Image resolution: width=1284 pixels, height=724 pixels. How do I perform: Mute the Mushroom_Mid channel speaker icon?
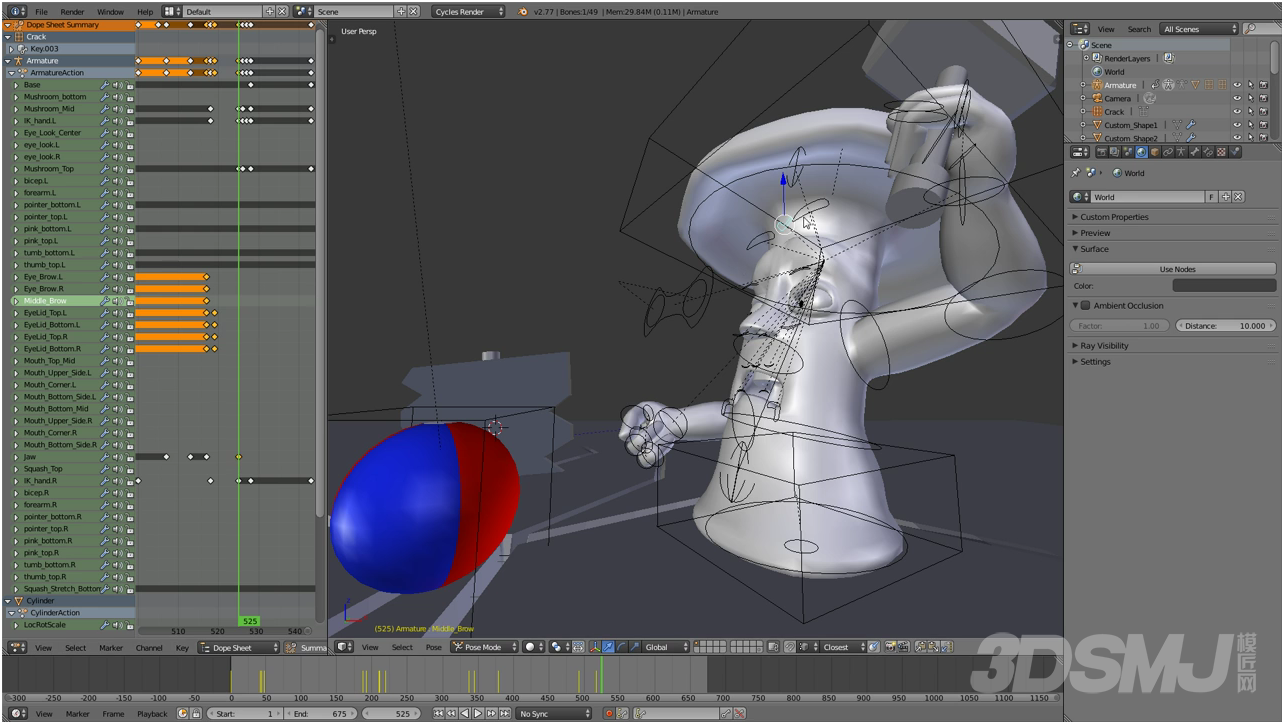[x=117, y=109]
